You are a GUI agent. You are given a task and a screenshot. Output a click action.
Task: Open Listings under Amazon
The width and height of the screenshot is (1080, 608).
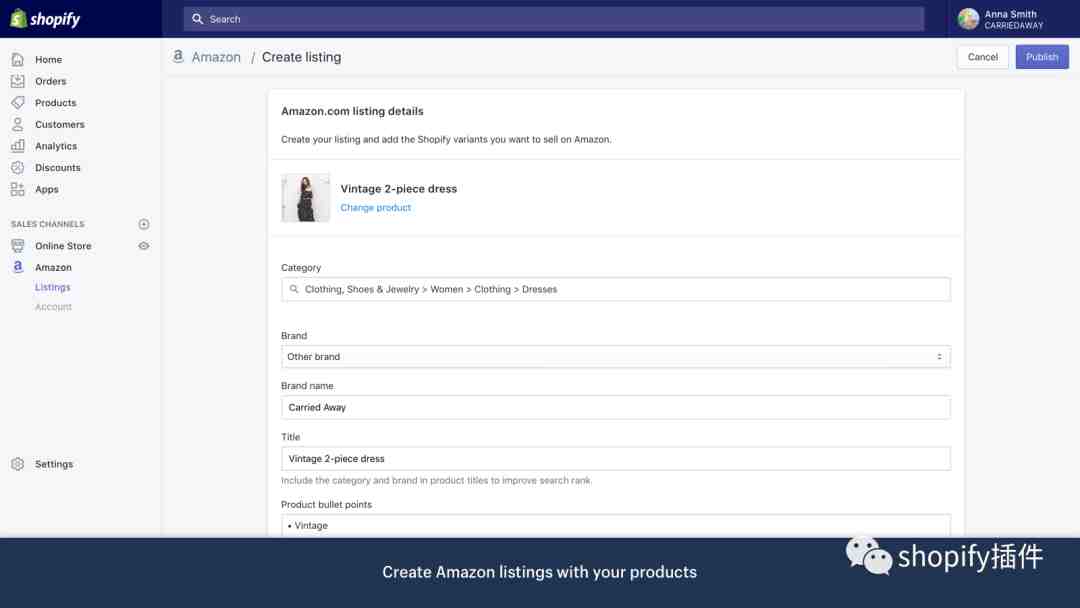tap(52, 287)
